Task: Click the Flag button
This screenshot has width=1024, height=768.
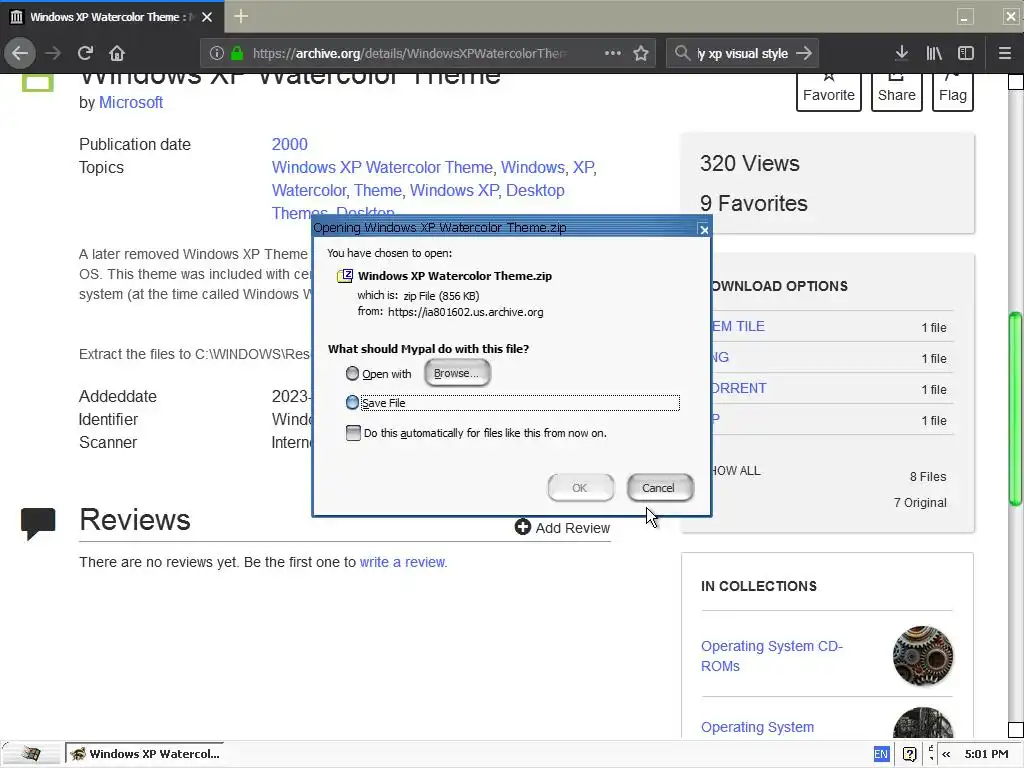Action: point(953,91)
